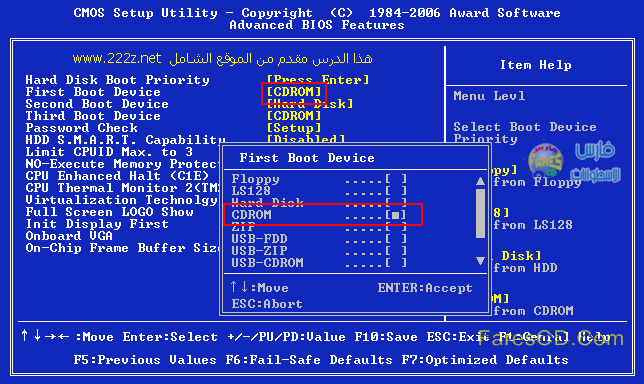Select CPU Enhanced Halt (C1E) item

(117, 176)
